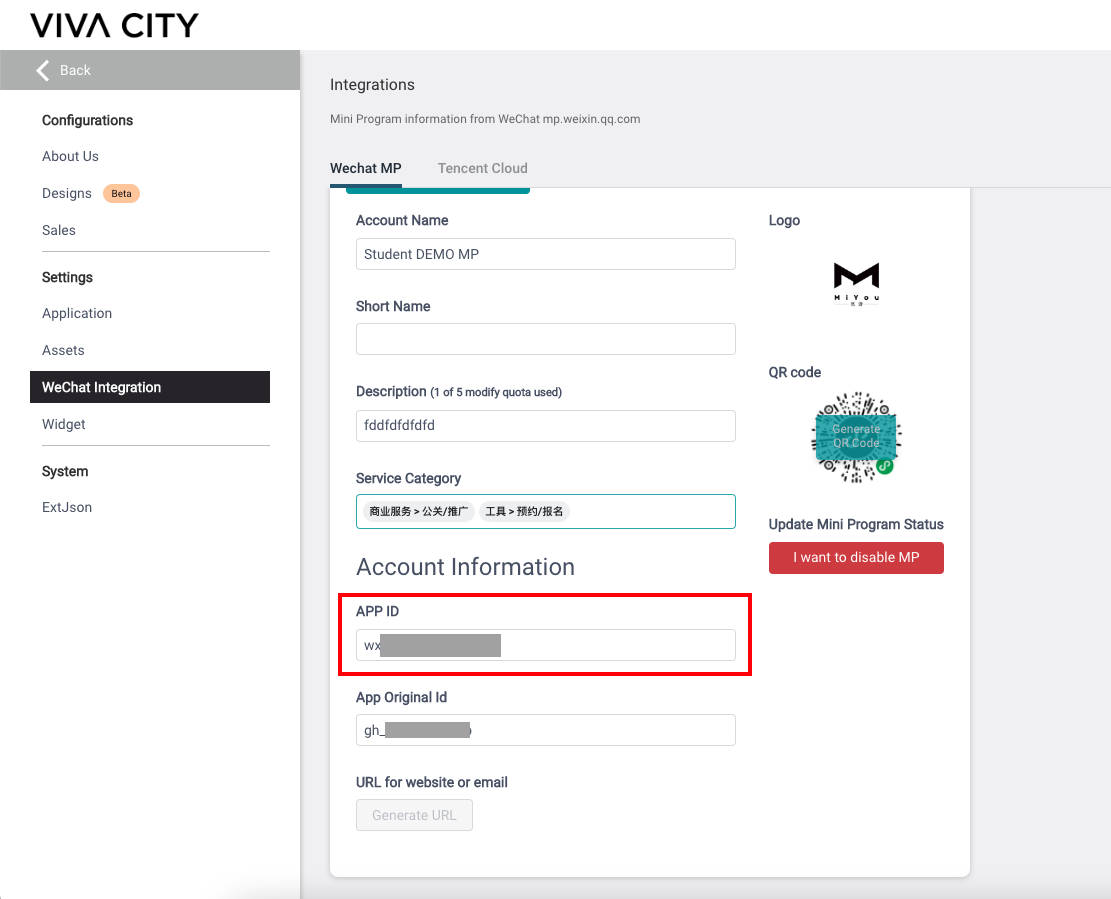1111x899 pixels.
Task: Click the '1 of 5 modify quota used' note
Action: click(496, 392)
